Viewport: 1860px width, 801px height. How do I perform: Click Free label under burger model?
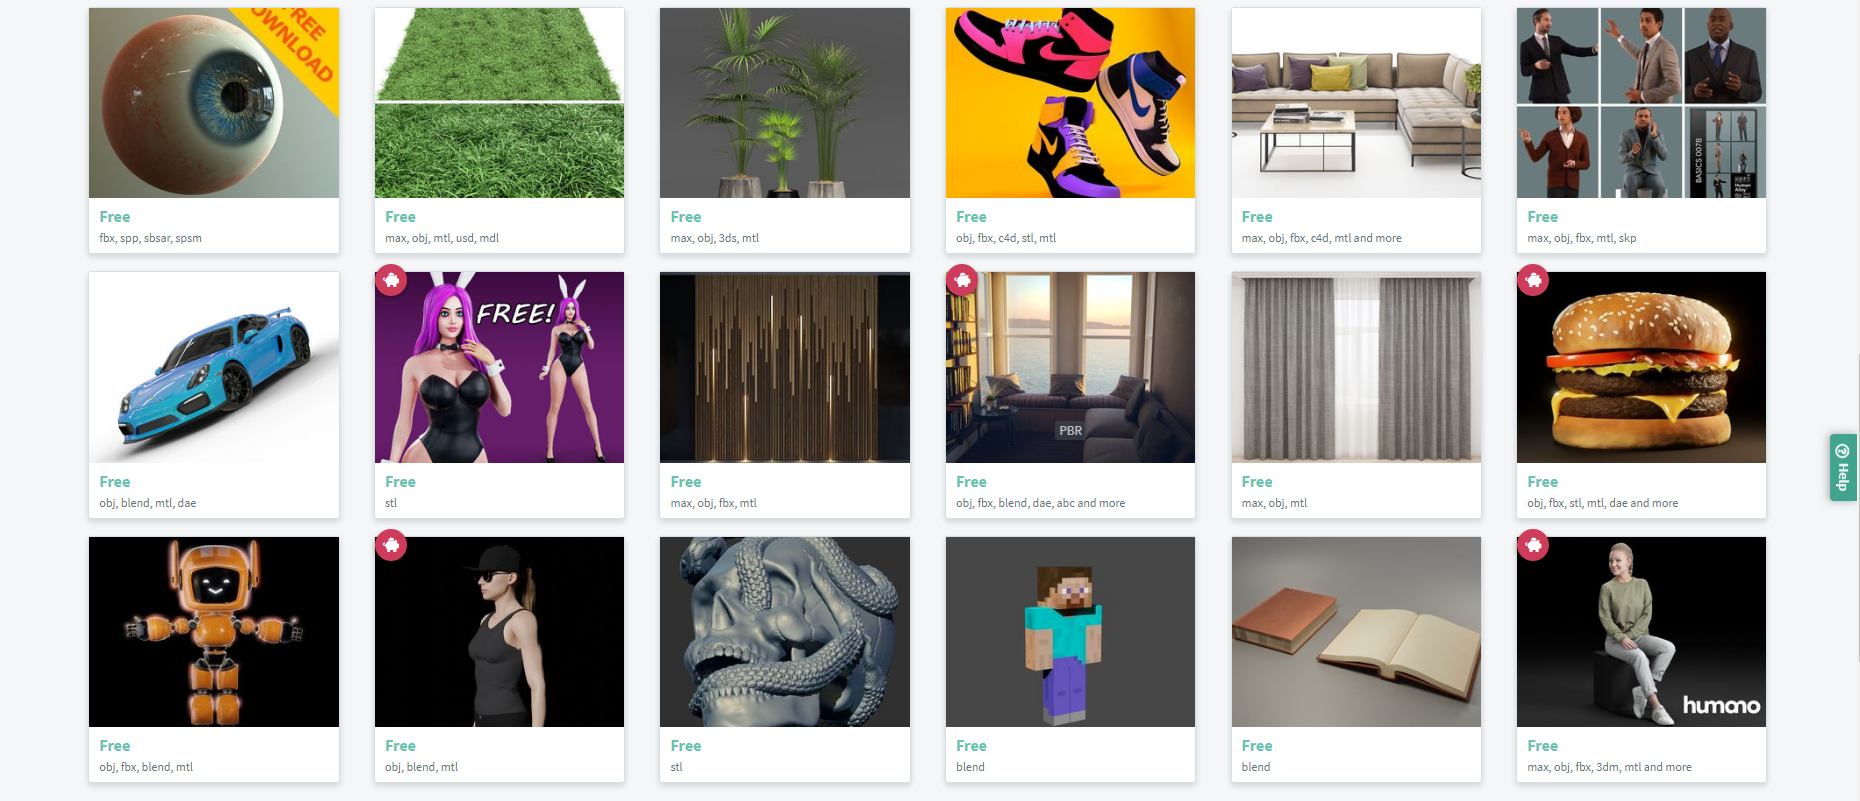[1542, 482]
